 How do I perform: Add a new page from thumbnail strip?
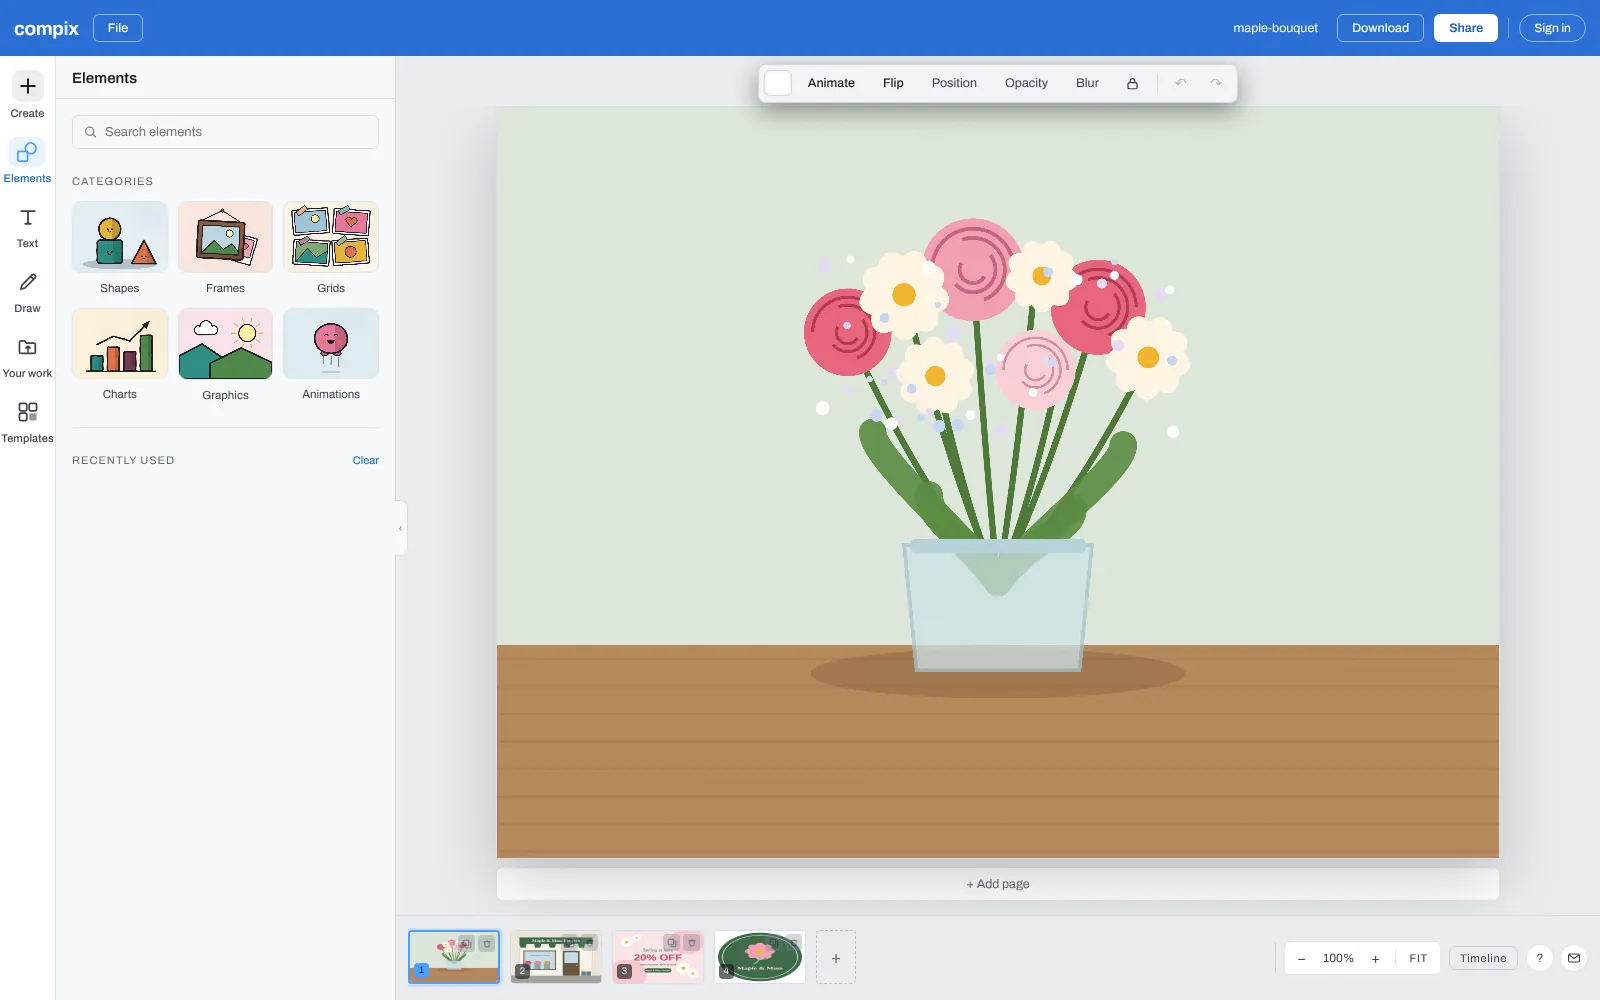tap(836, 958)
